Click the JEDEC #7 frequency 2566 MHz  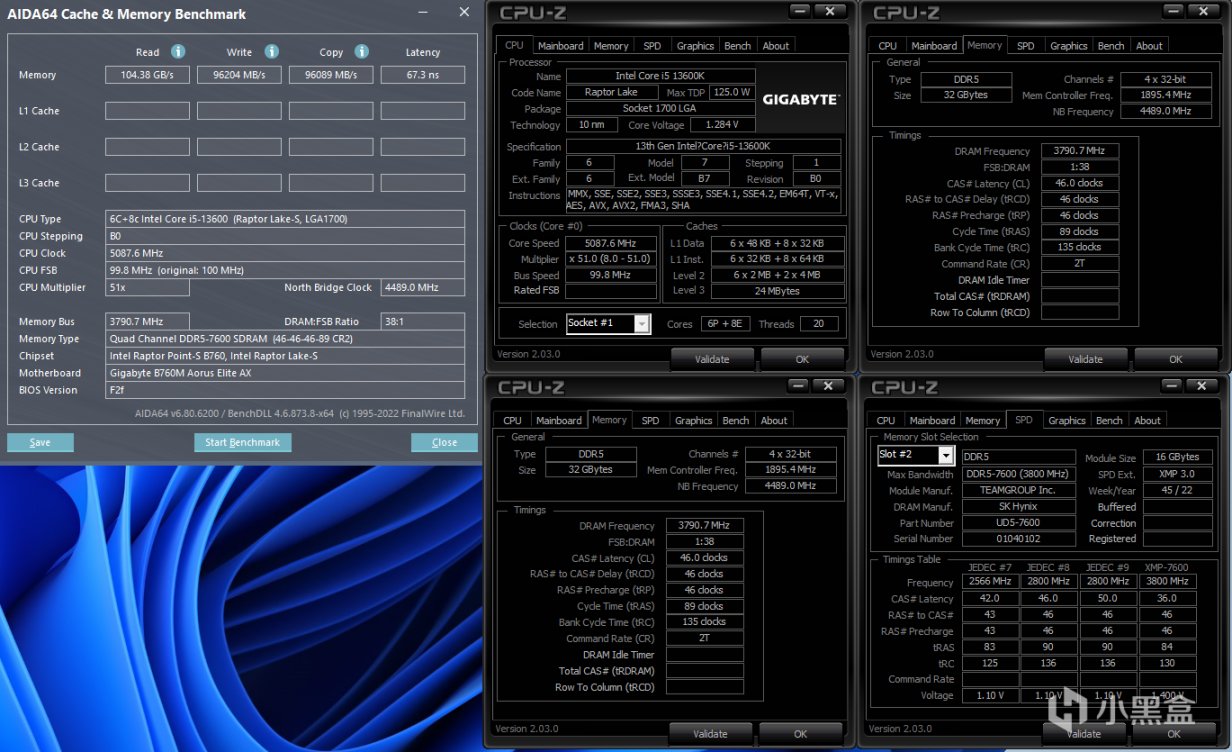pos(990,582)
